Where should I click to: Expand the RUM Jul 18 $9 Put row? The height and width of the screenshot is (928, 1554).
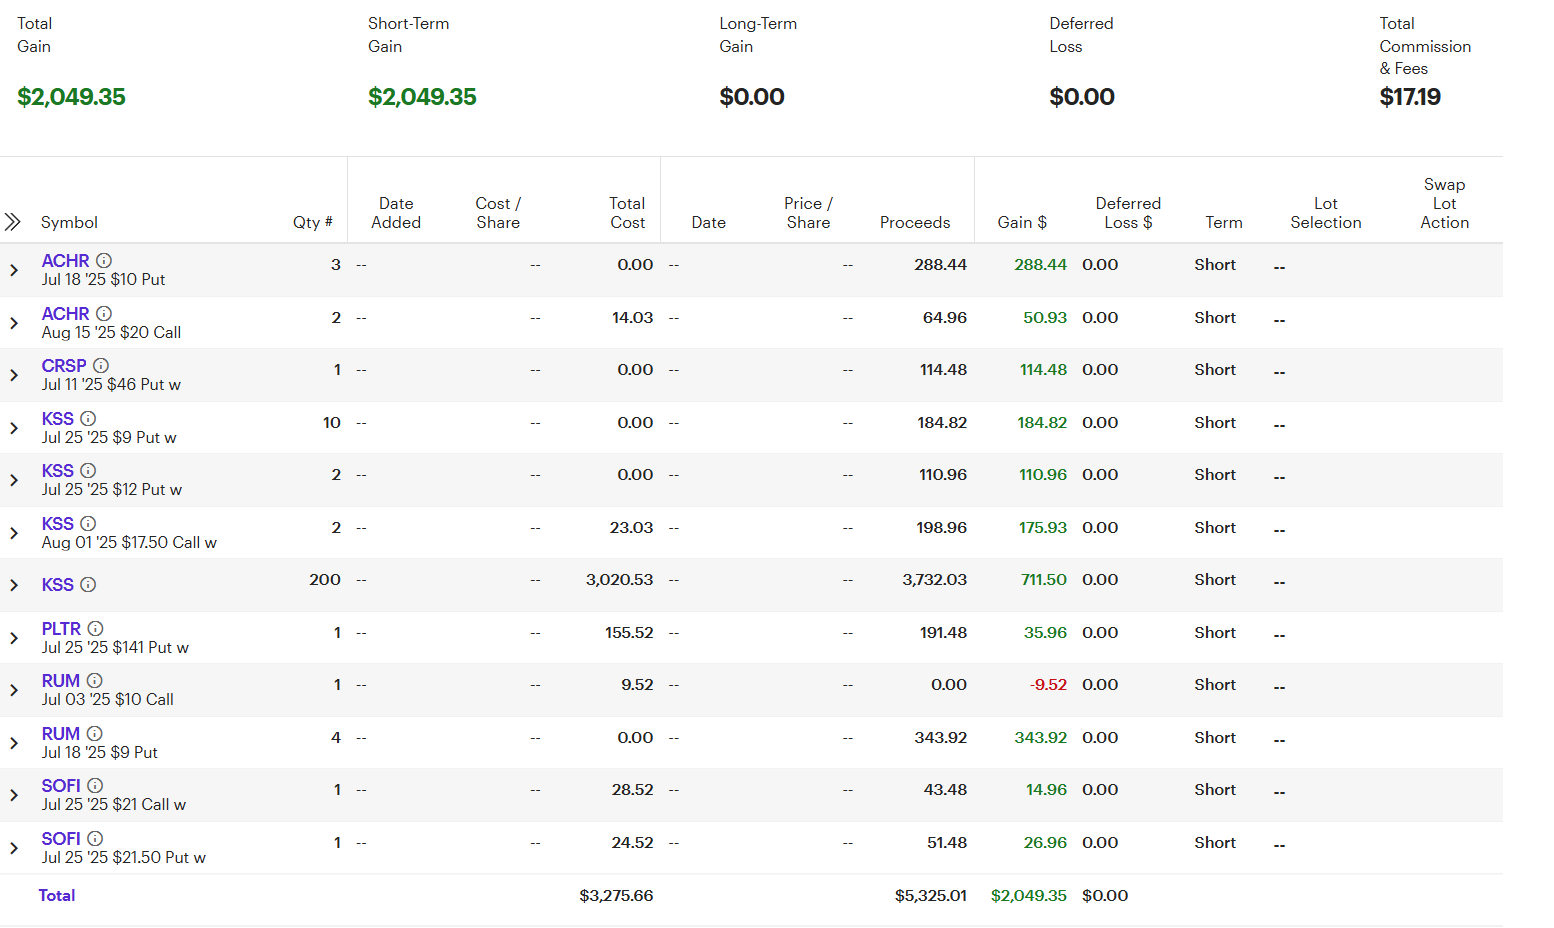coord(14,743)
